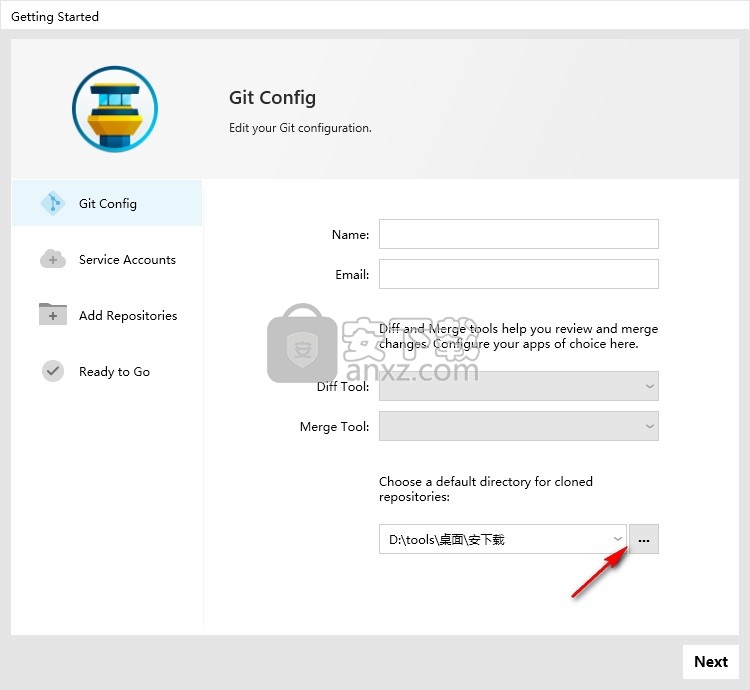Open the Service Accounts step
This screenshot has height=690, width=750.
tap(127, 260)
